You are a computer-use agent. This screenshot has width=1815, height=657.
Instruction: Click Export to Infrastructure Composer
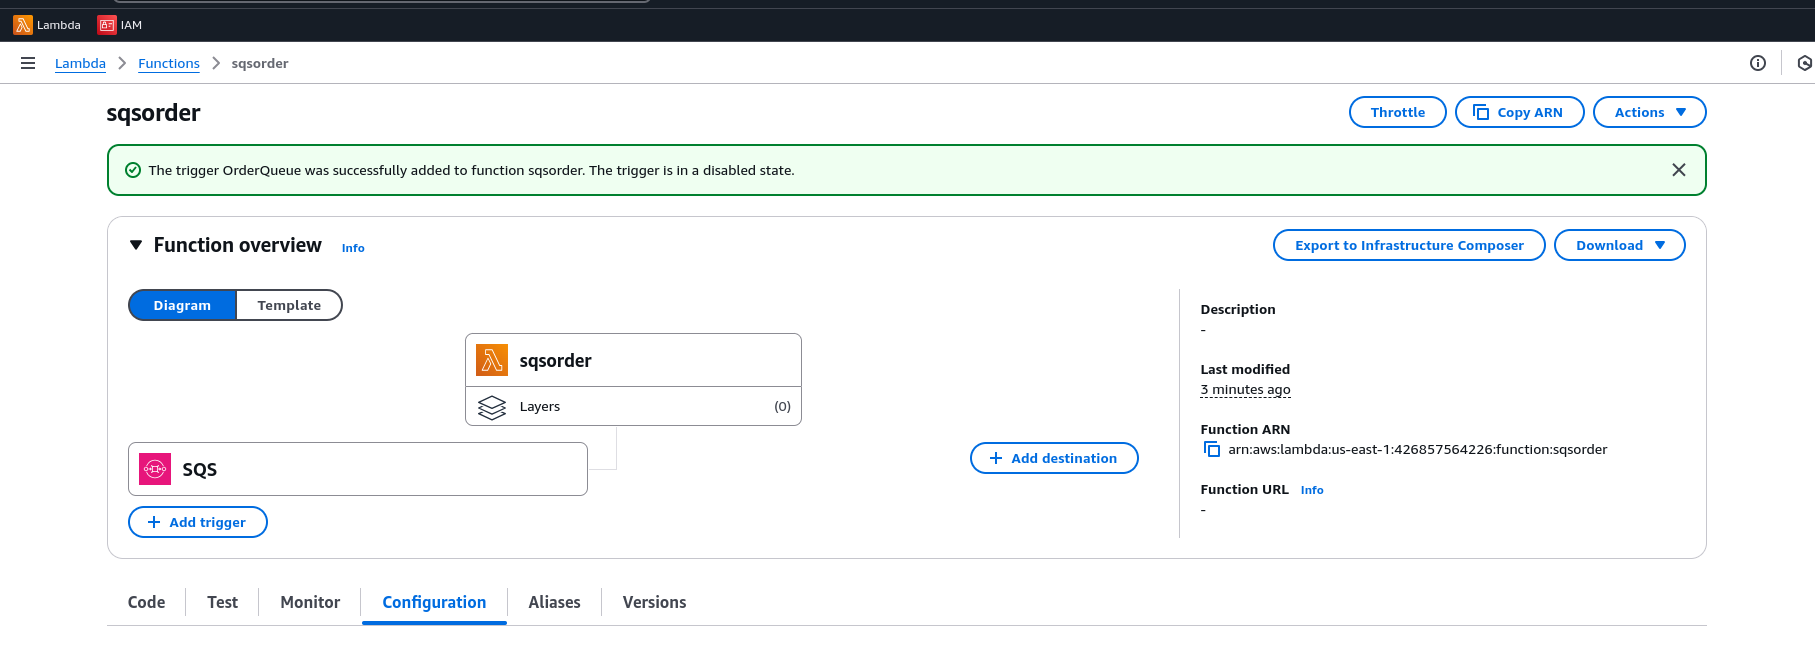coord(1409,245)
